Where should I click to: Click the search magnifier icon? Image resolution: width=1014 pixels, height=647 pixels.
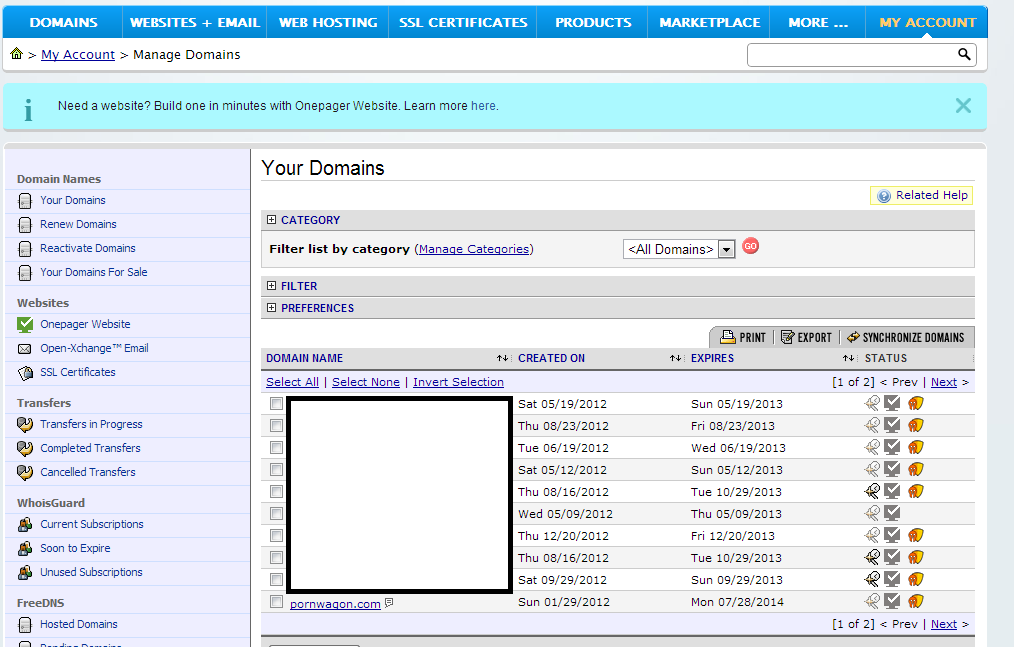964,55
